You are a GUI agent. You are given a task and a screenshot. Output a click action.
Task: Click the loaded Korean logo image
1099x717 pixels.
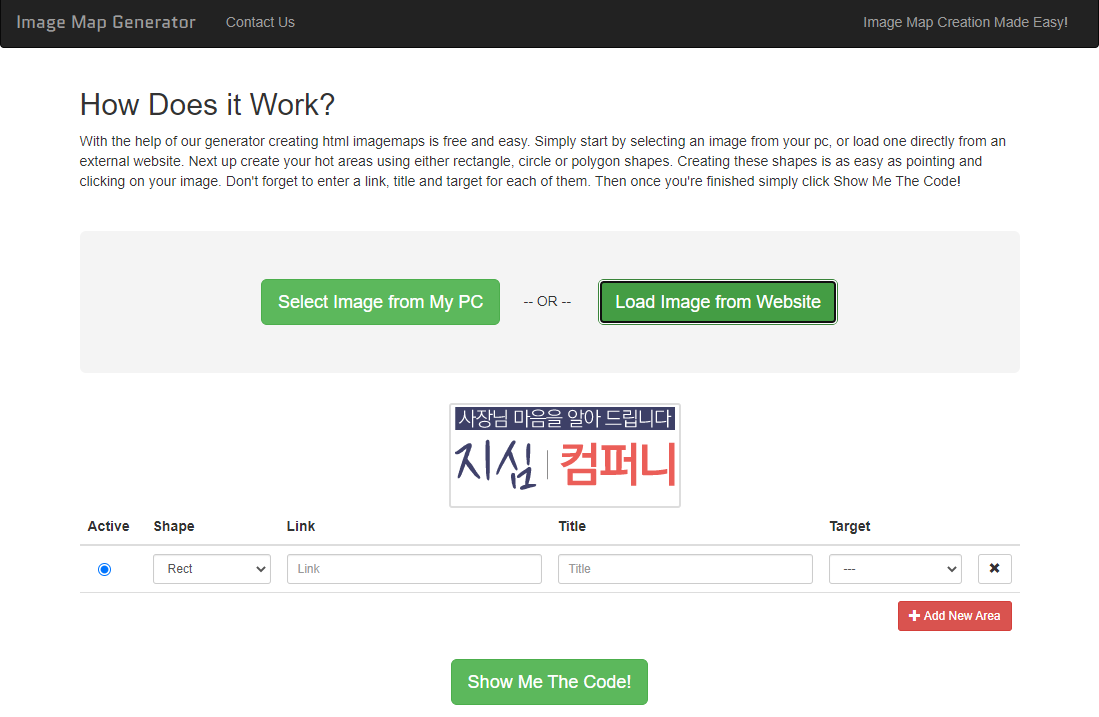click(x=565, y=455)
